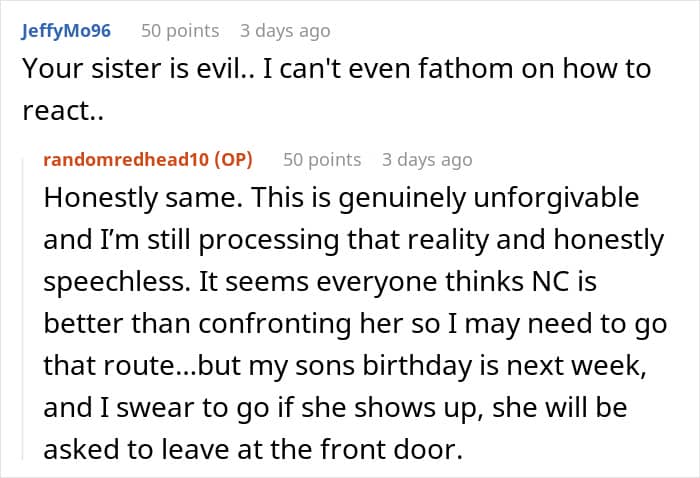Click the 50 points score beside randomredhead10
The width and height of the screenshot is (700, 478).
322,159
